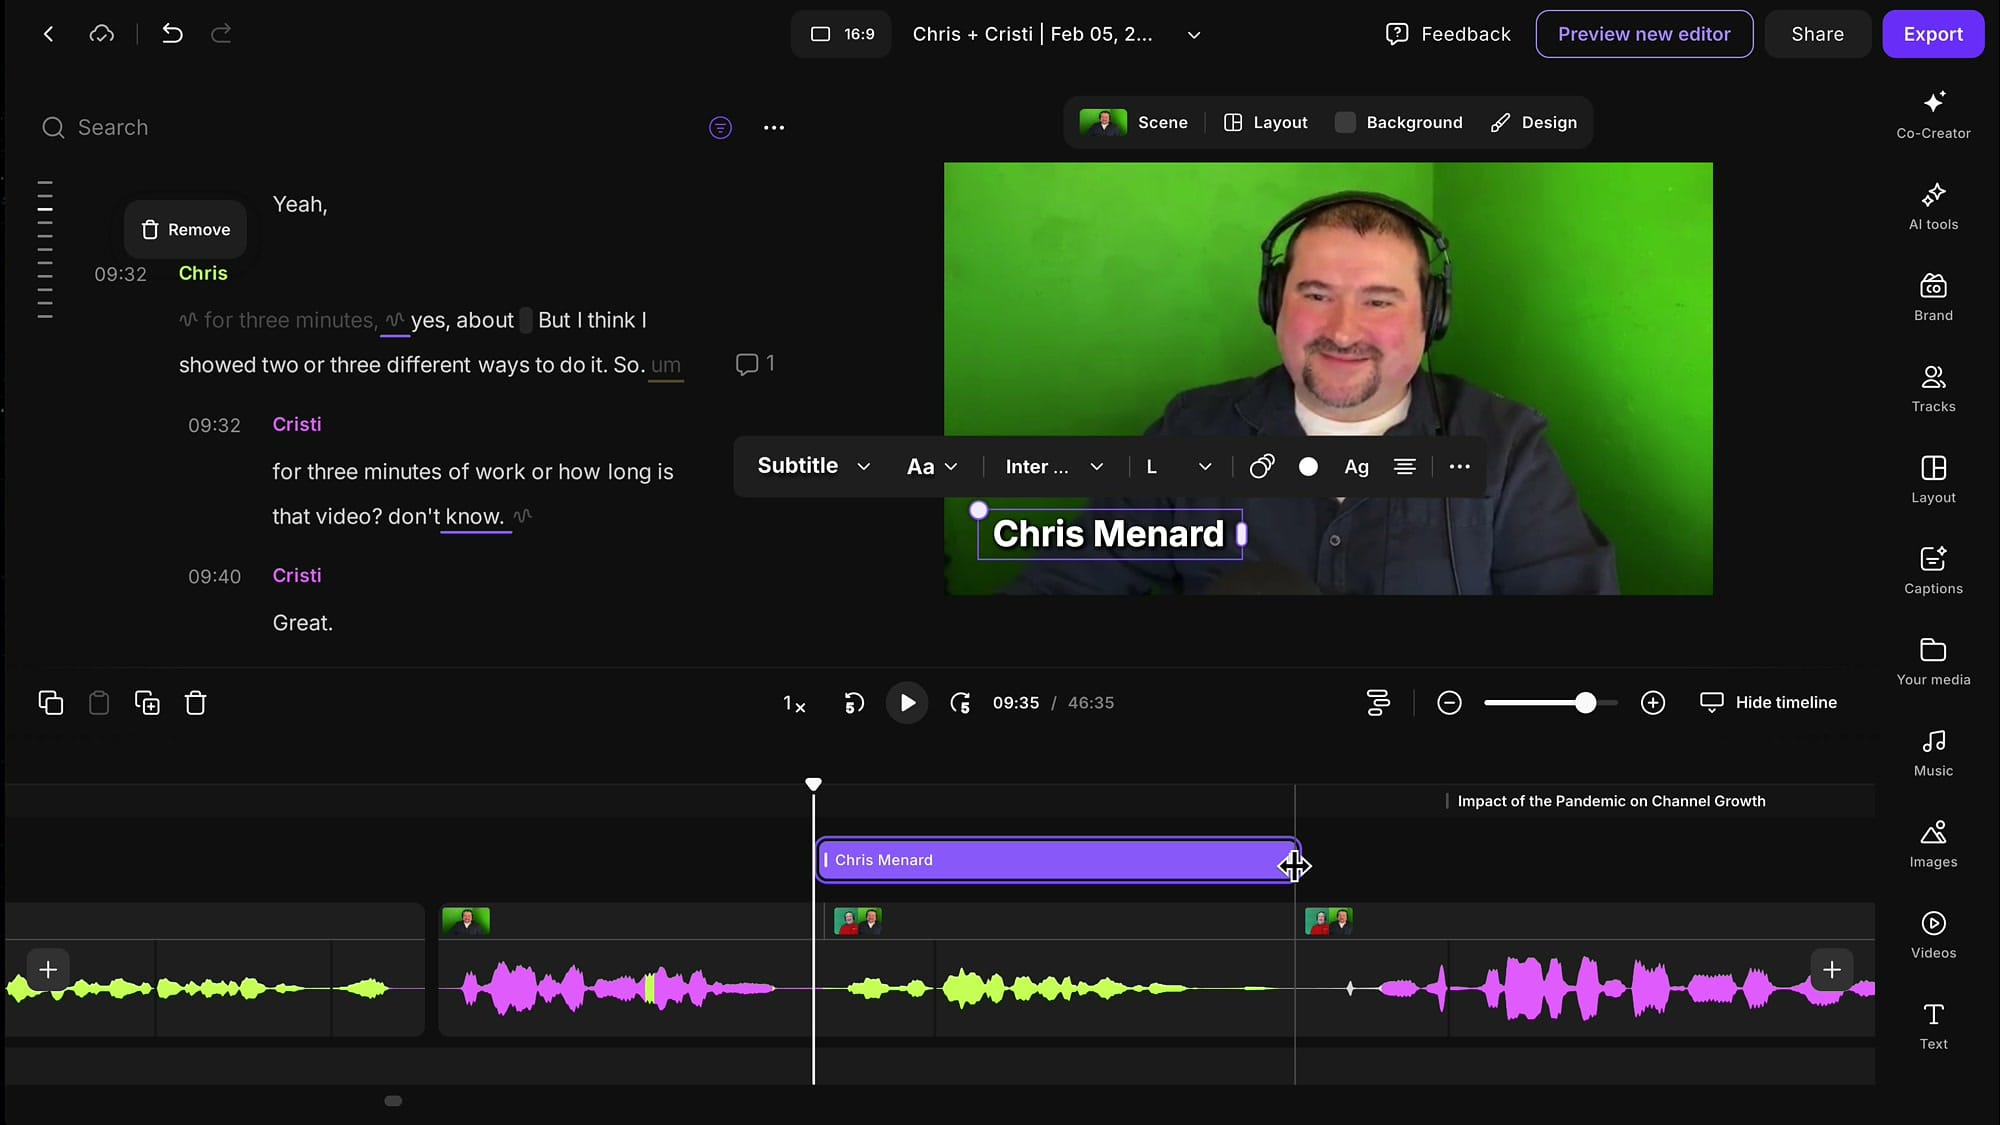Open the Subtitle type dropdown
Screen dimensions: 2000x1125
[812, 466]
